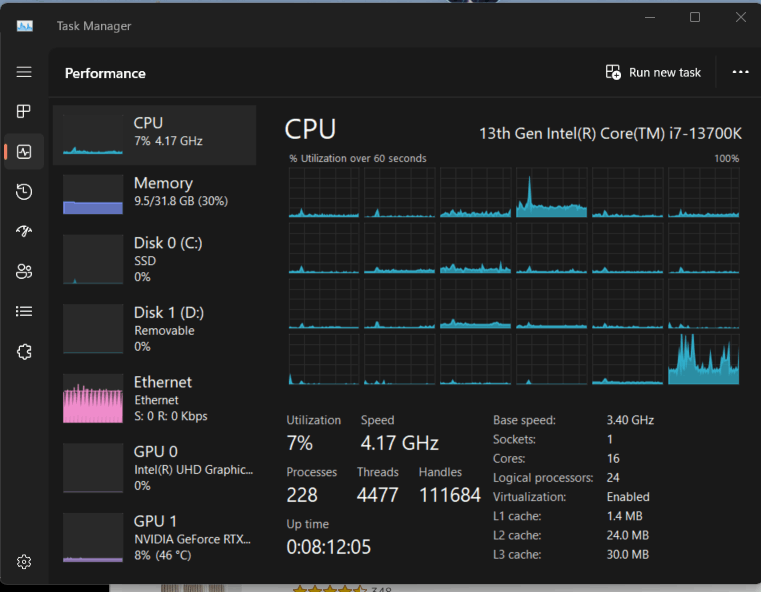Open Task Manager settings gear
The width and height of the screenshot is (761, 592).
(24, 562)
